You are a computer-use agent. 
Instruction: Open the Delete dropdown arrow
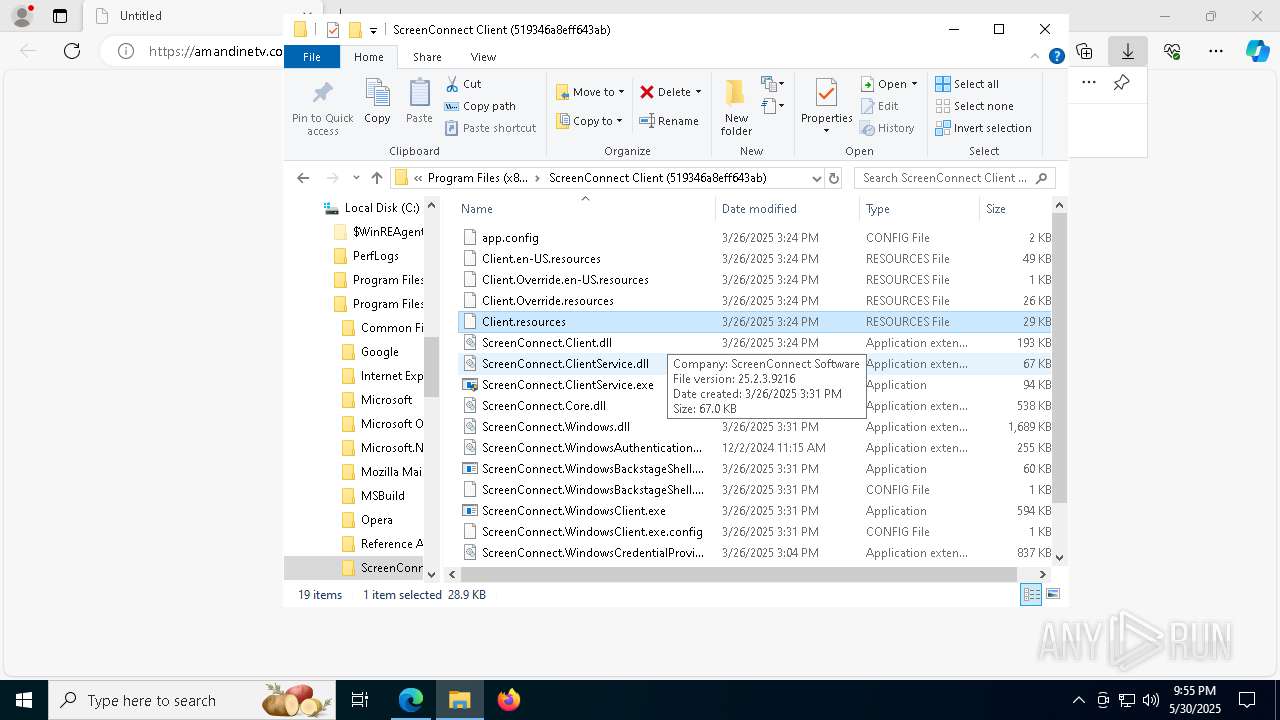(x=698, y=92)
